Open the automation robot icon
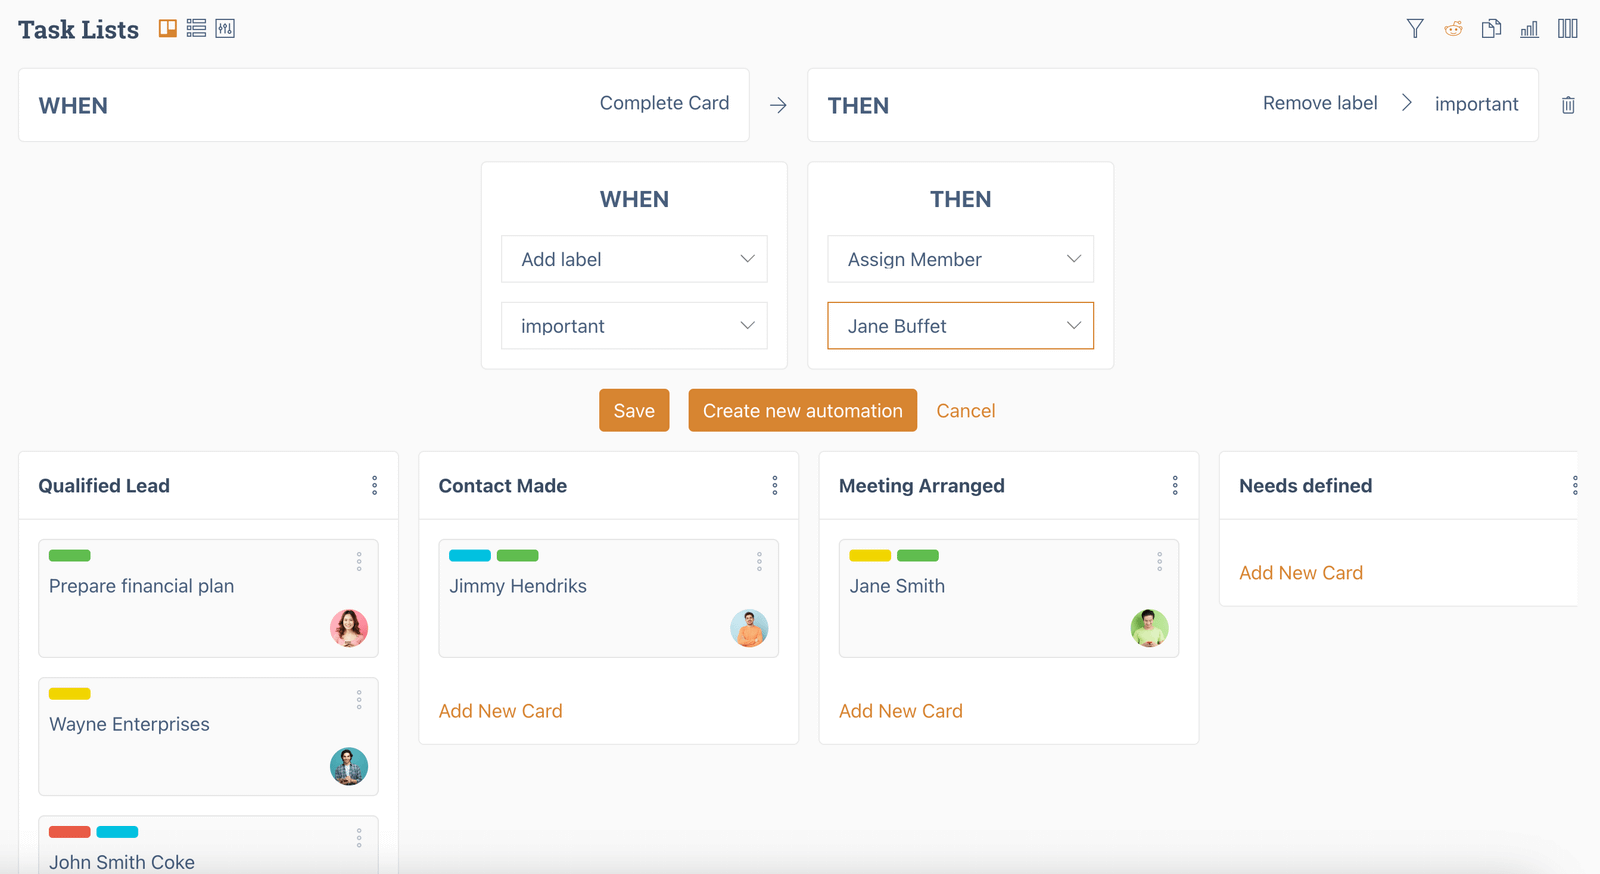Image resolution: width=1600 pixels, height=874 pixels. click(x=1453, y=29)
